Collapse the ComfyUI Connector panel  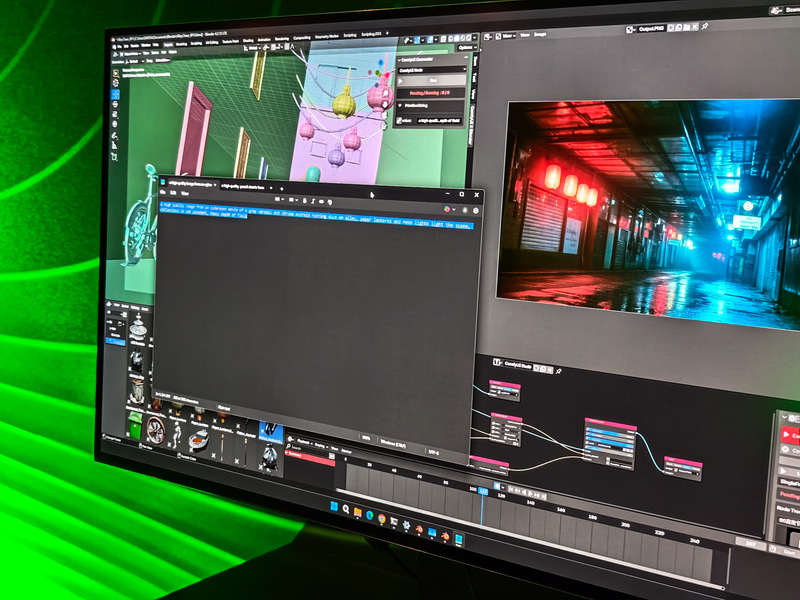point(399,60)
